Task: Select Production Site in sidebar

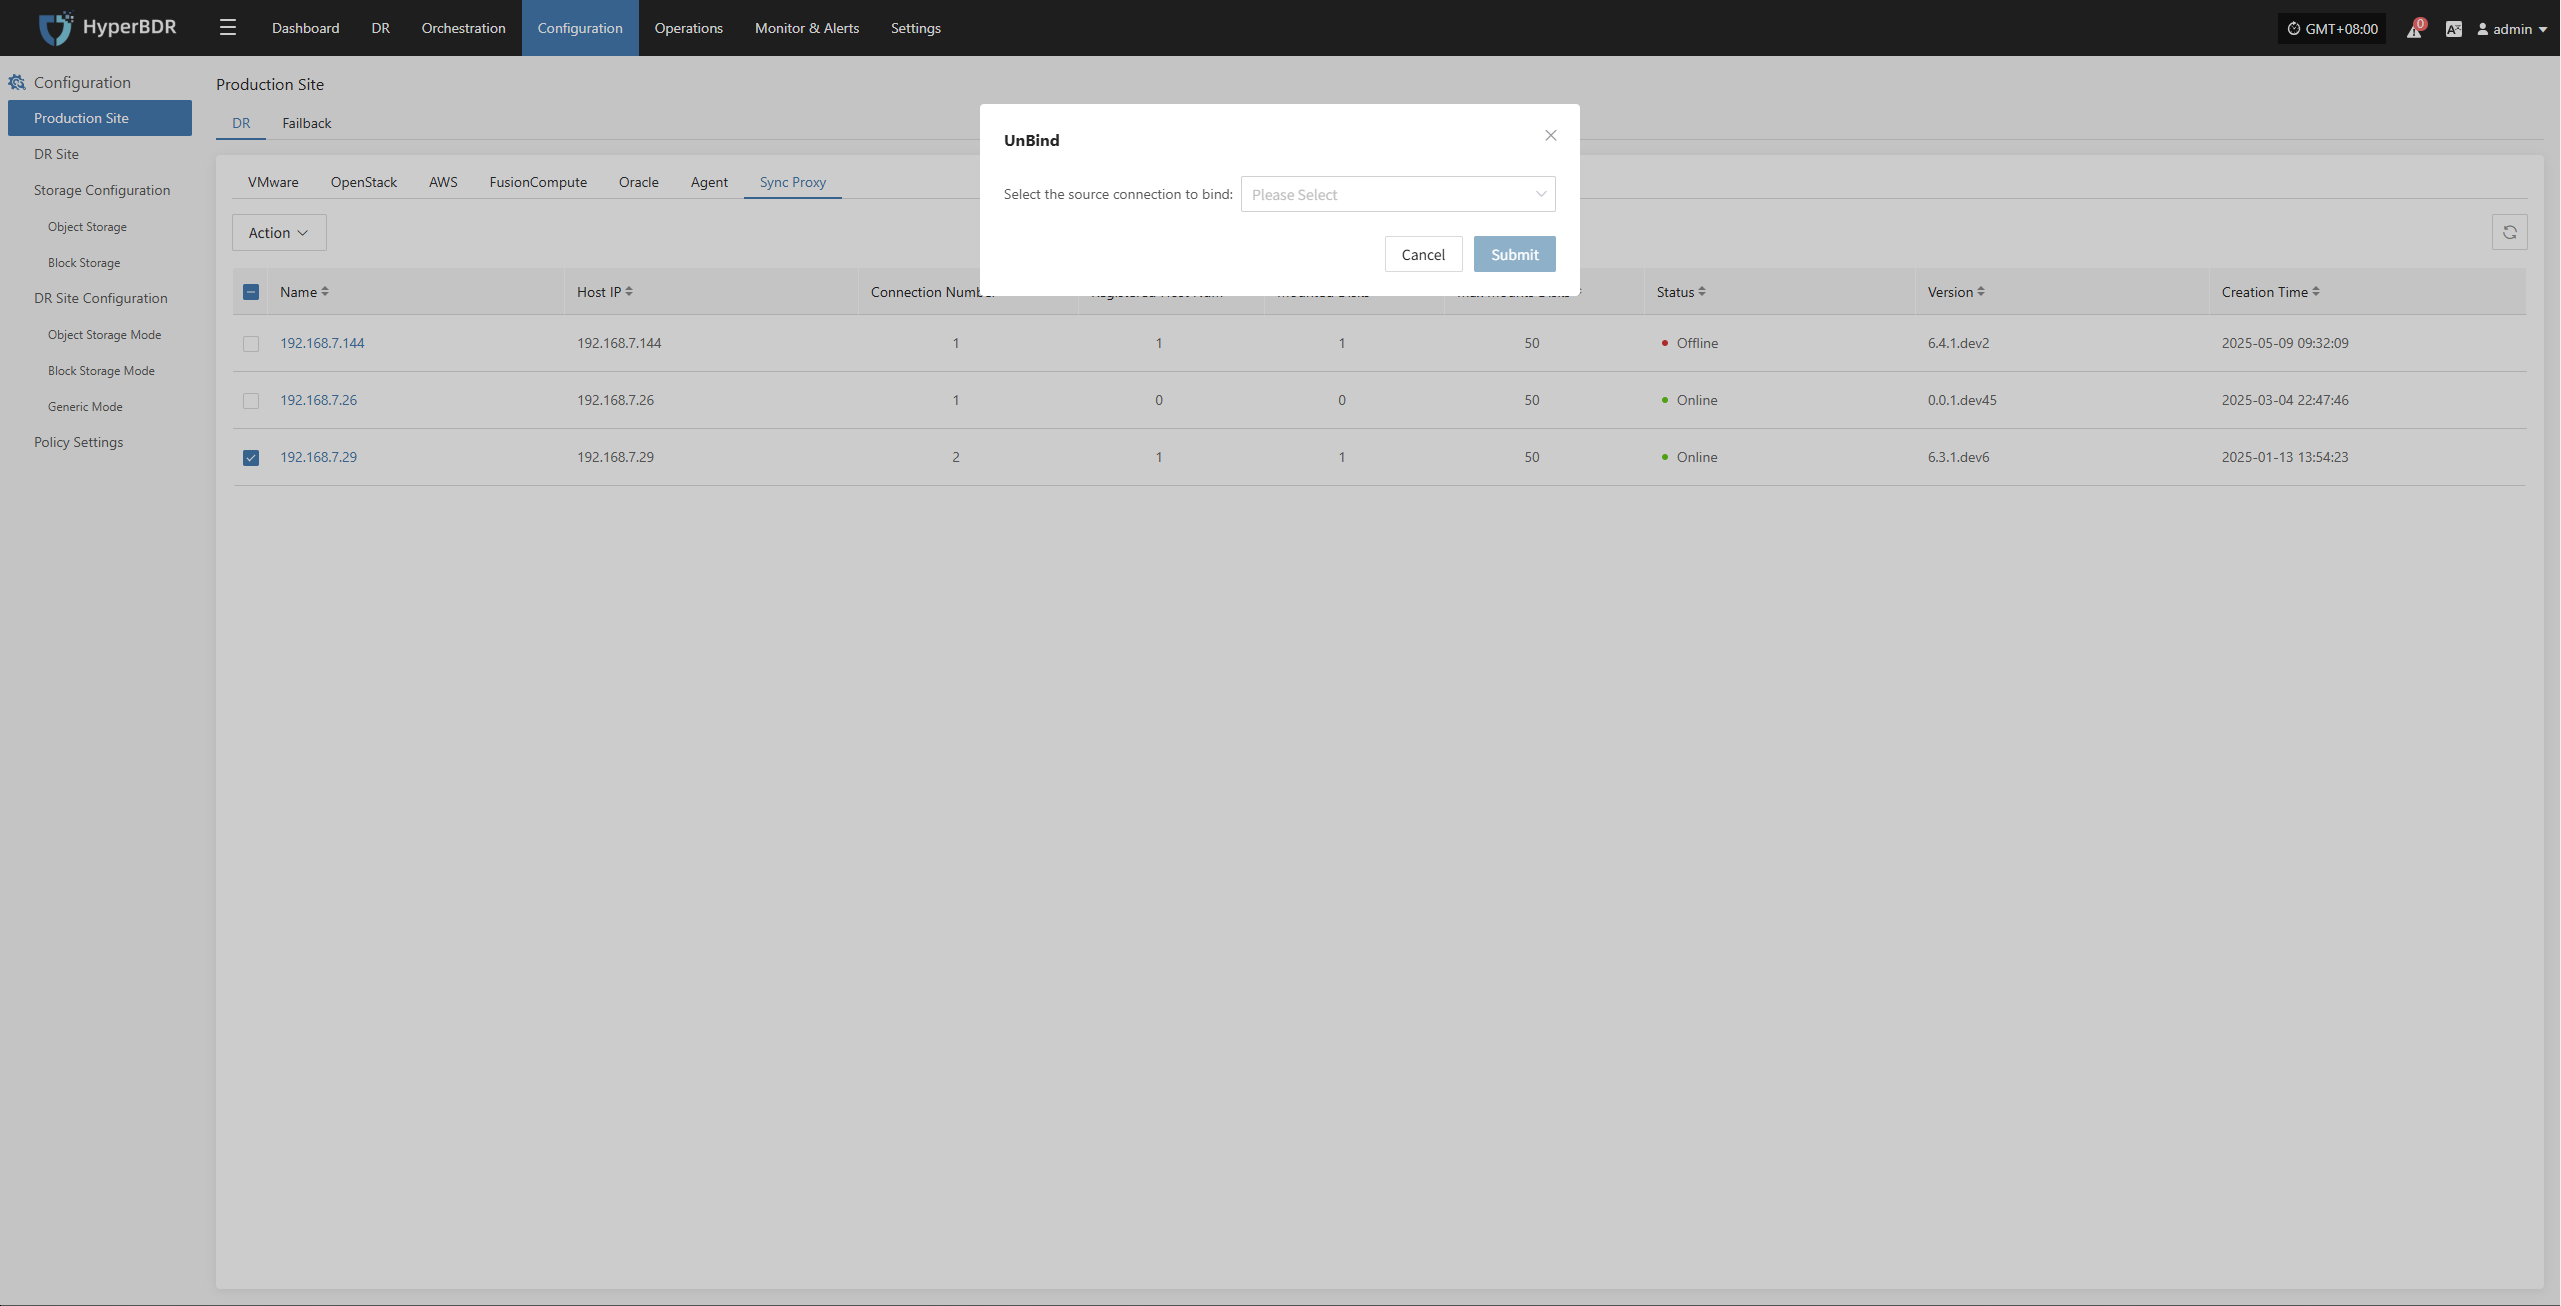Action: (x=100, y=118)
